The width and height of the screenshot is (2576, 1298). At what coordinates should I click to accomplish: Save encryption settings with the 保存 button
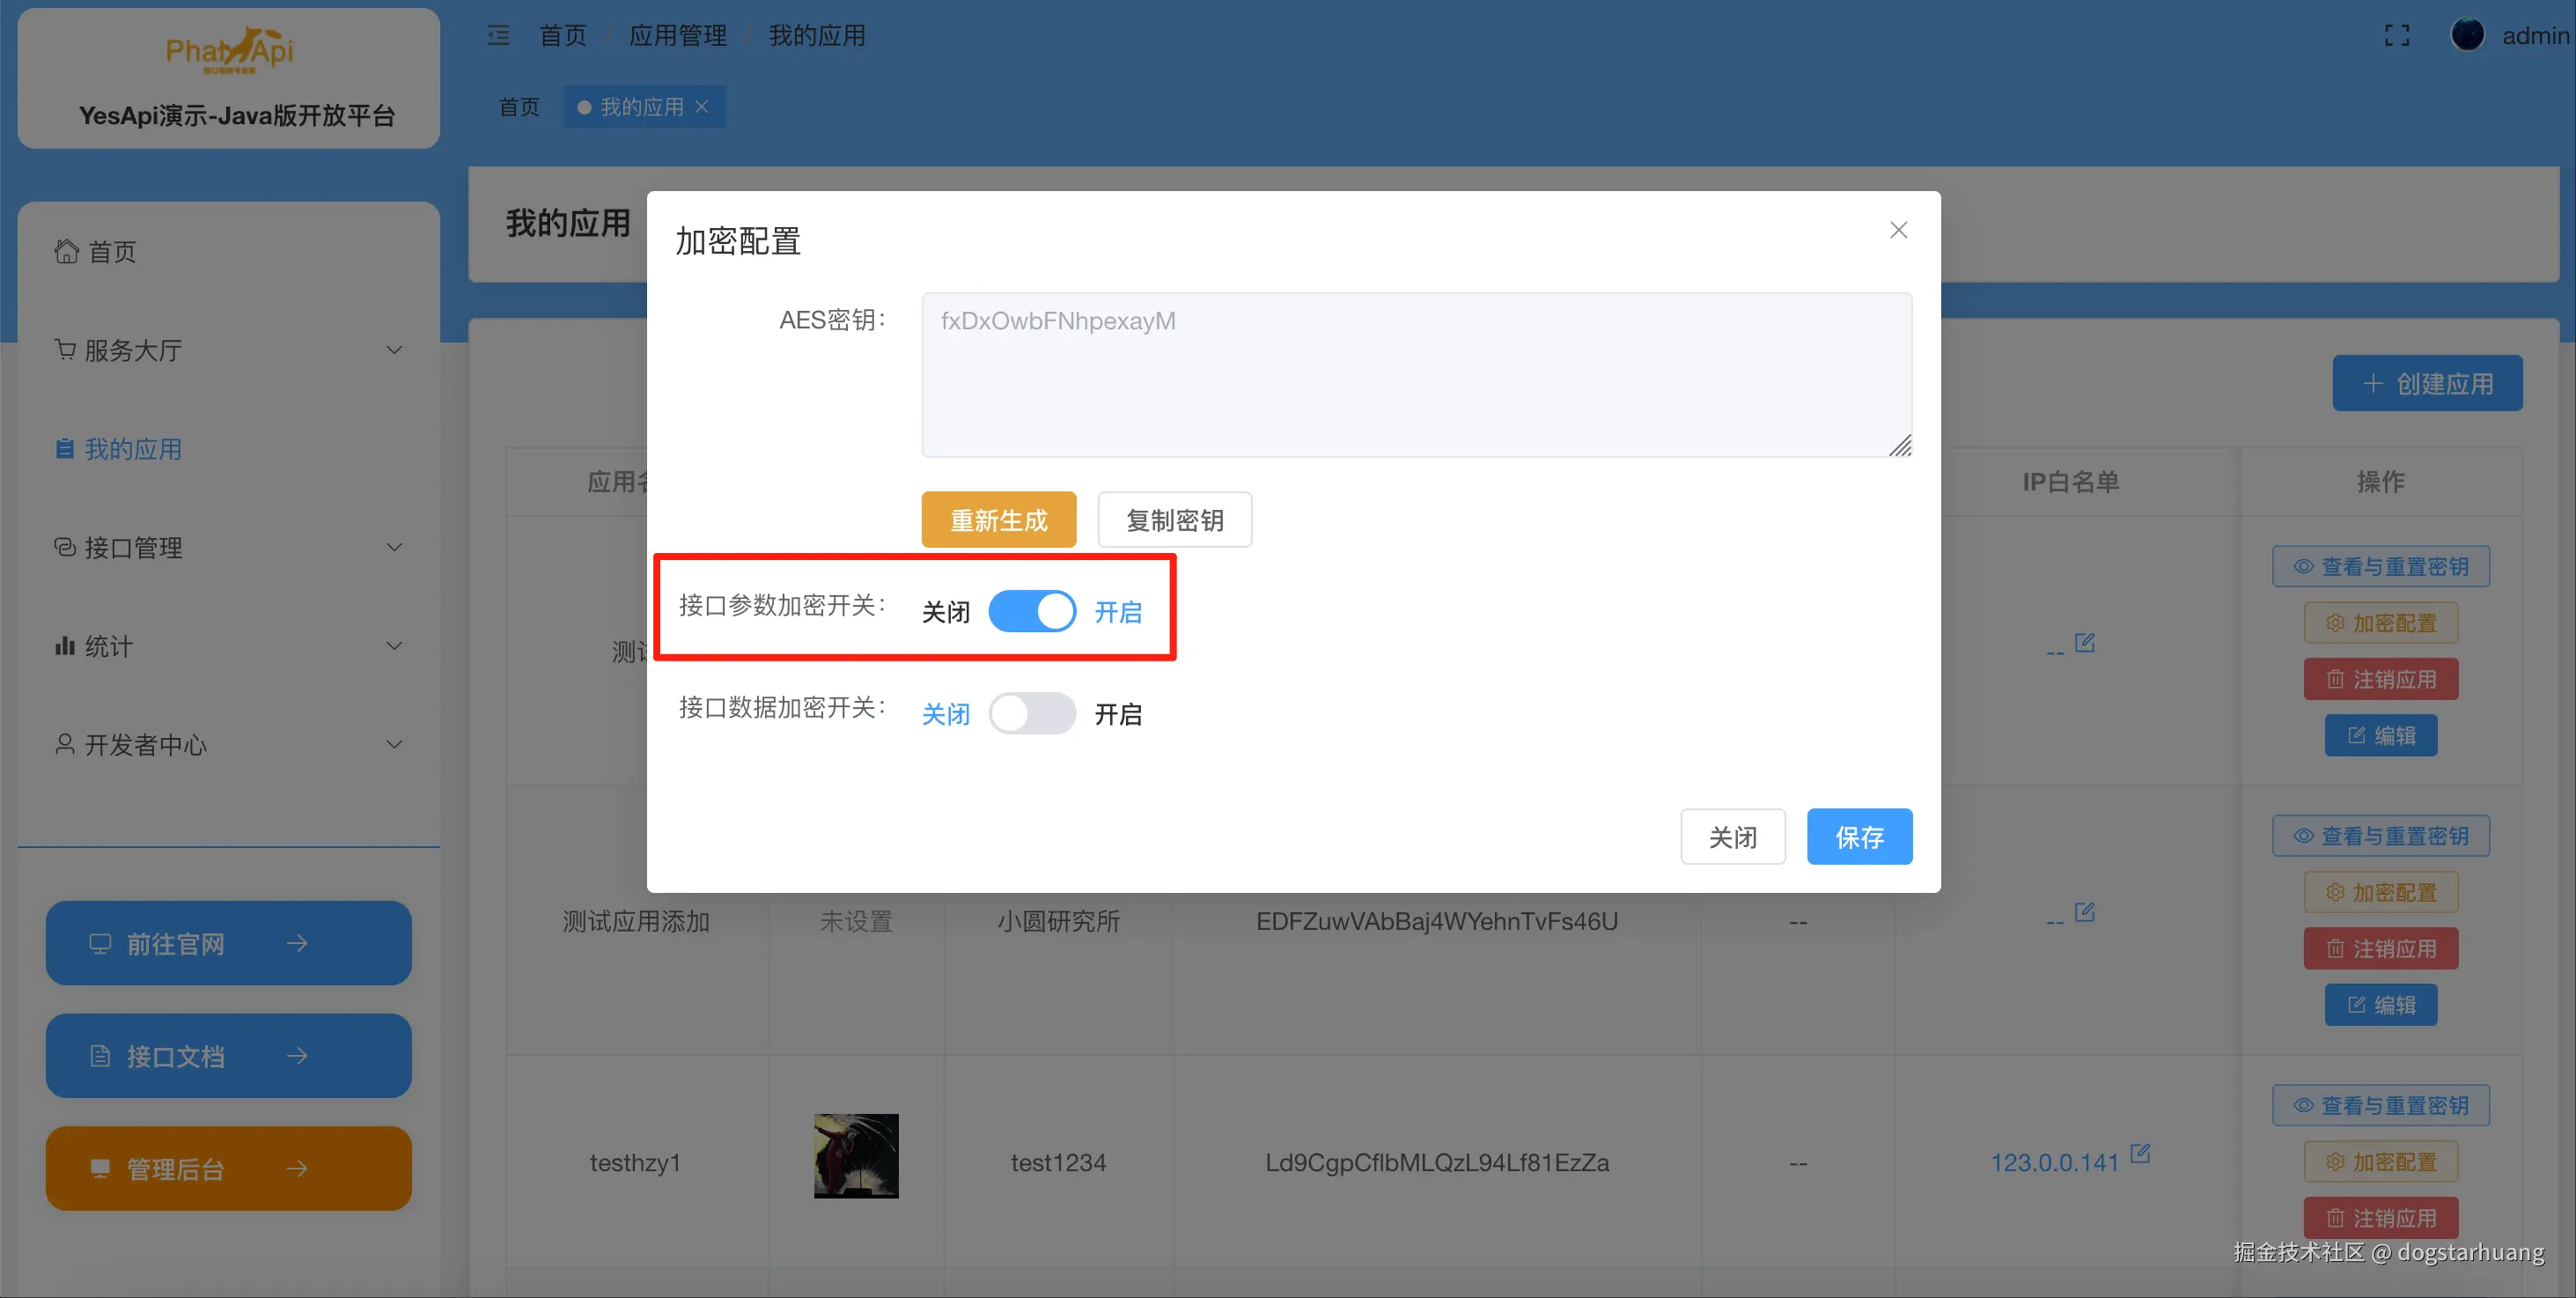[x=1859, y=836]
